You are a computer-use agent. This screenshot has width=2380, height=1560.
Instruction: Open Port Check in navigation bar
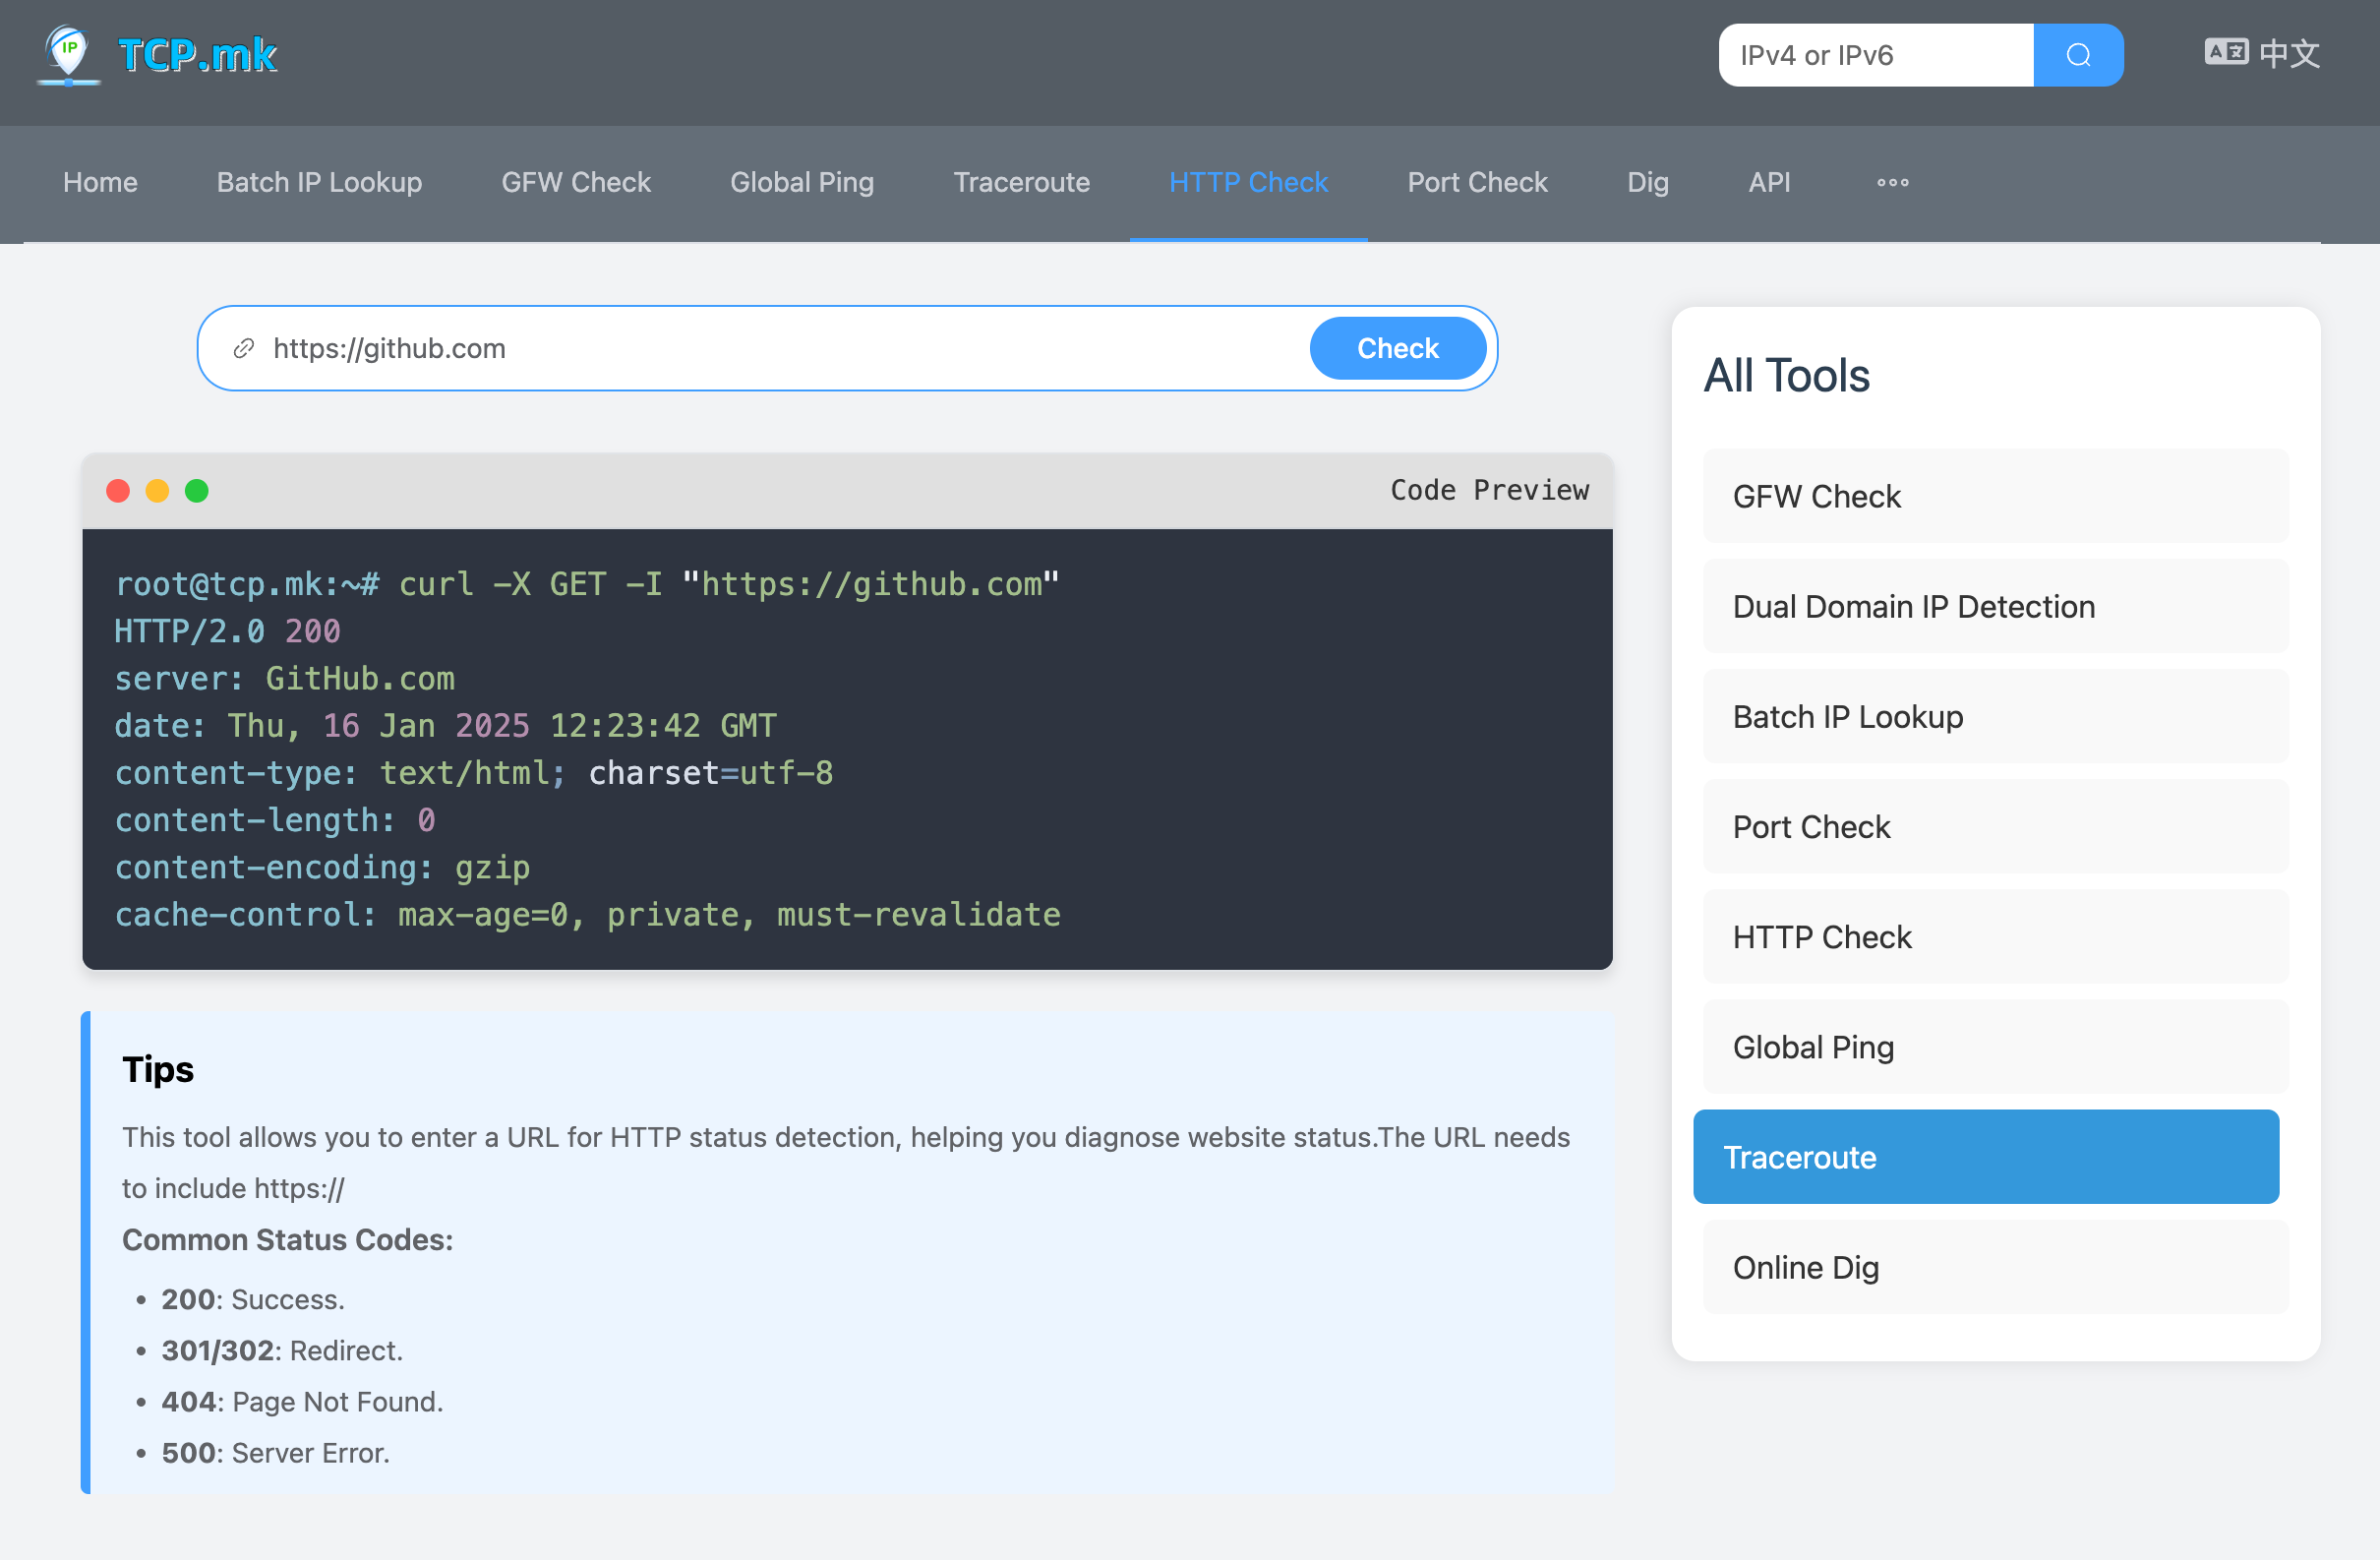coord(1477,182)
